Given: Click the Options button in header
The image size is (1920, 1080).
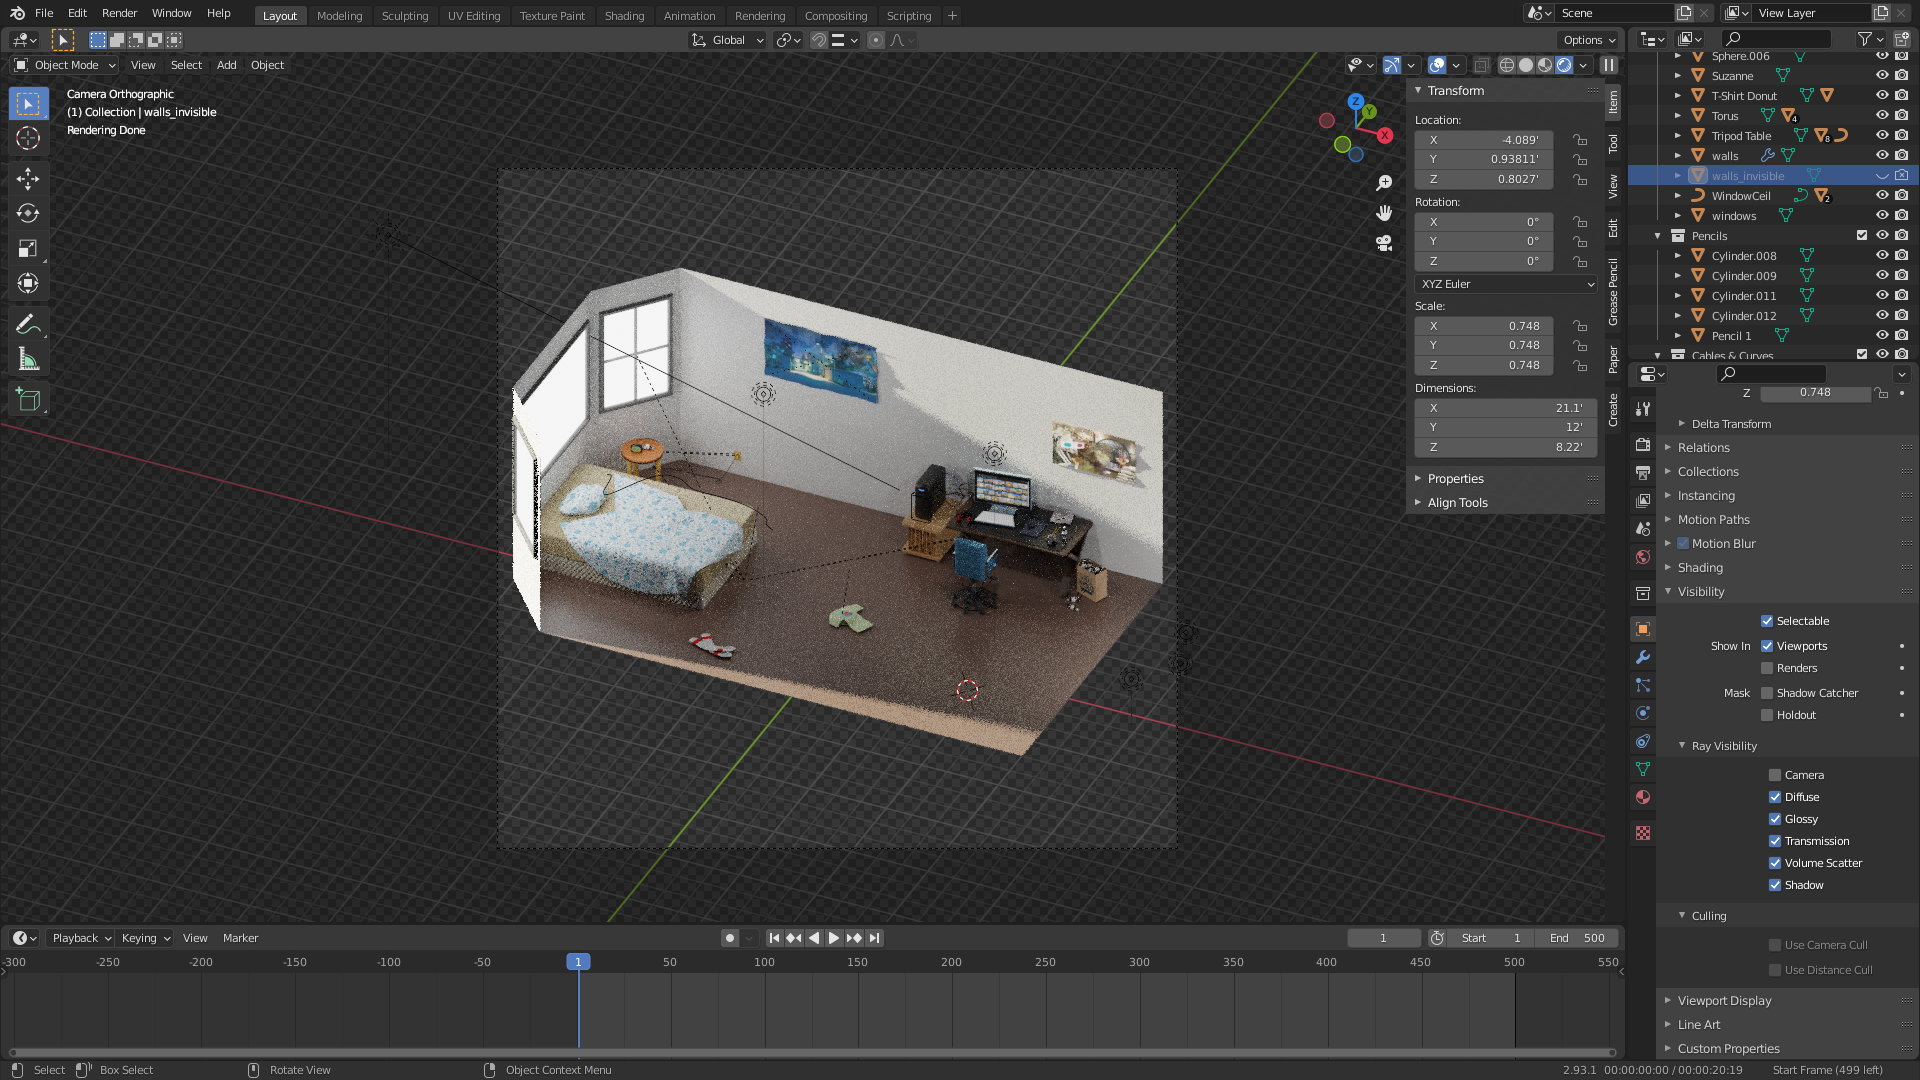Looking at the screenshot, I should (1588, 40).
